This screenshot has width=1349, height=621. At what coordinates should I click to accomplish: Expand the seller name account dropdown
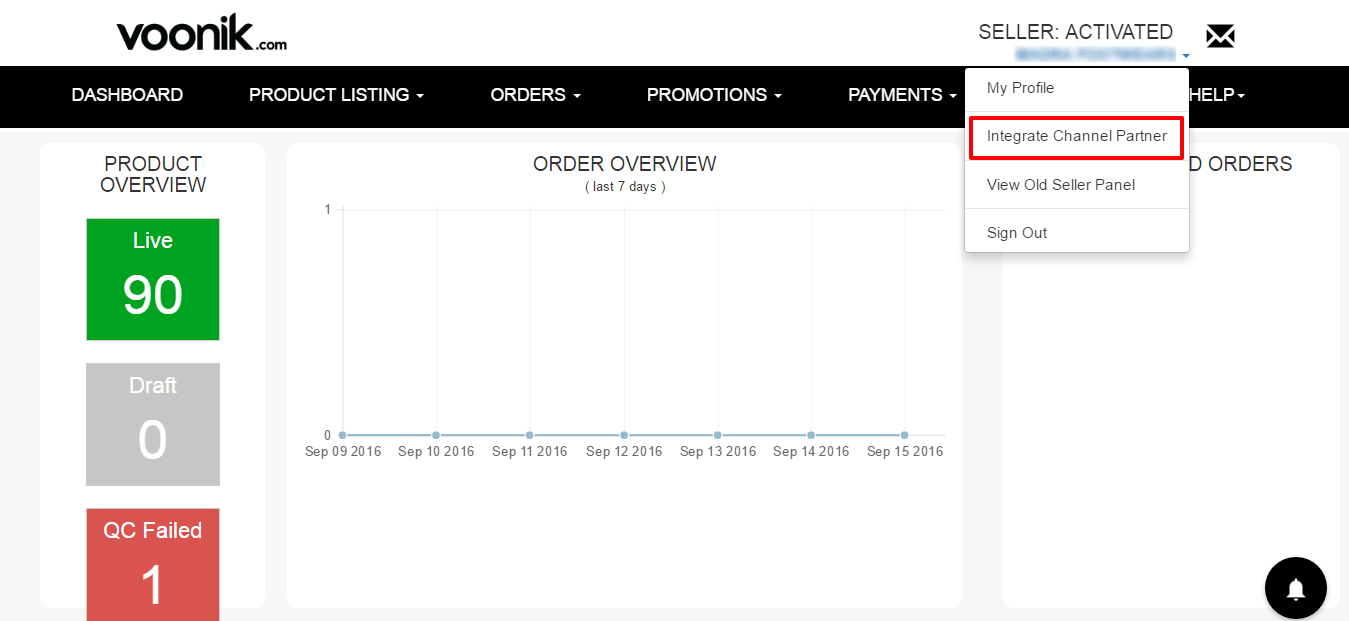(x=1102, y=54)
